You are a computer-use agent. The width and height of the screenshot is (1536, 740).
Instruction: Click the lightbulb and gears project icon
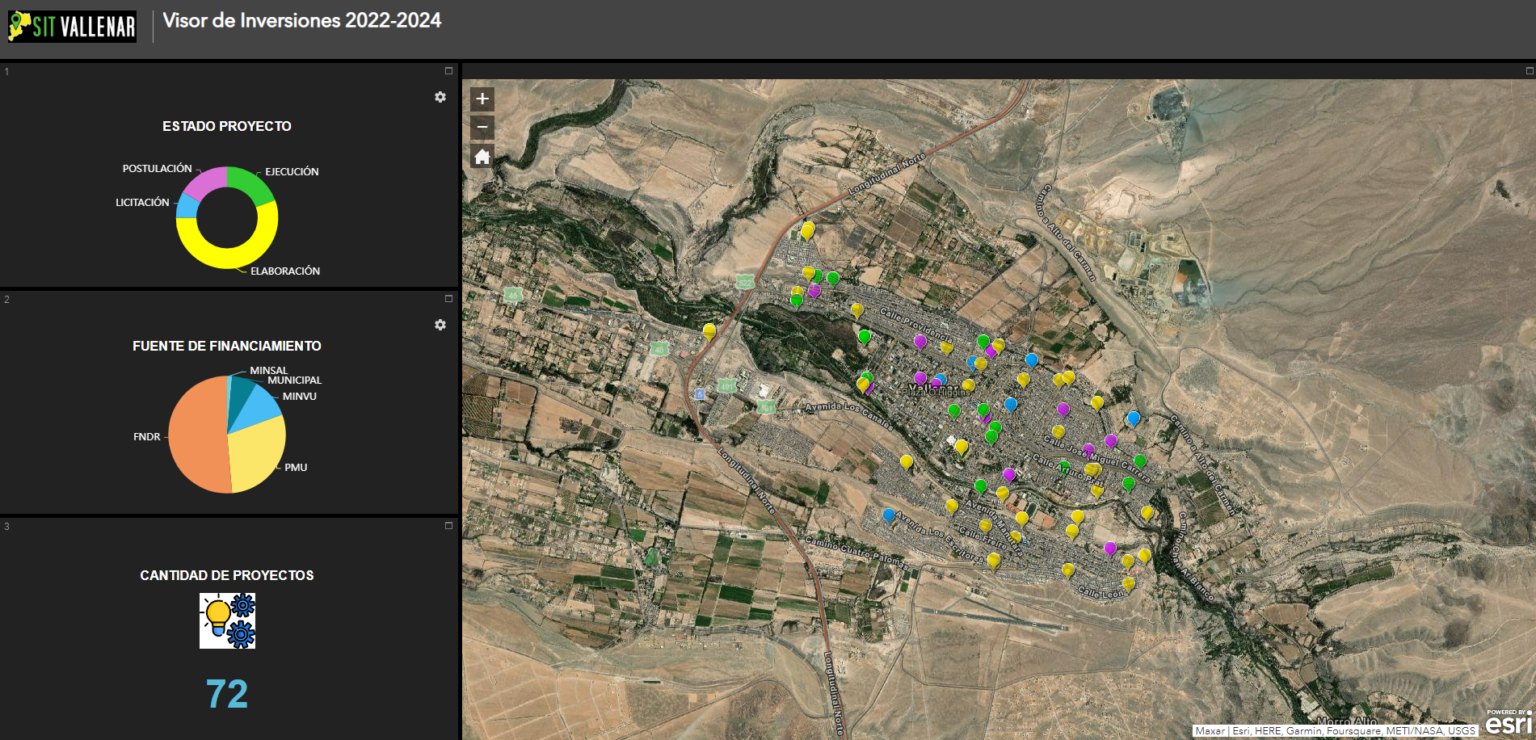227,621
